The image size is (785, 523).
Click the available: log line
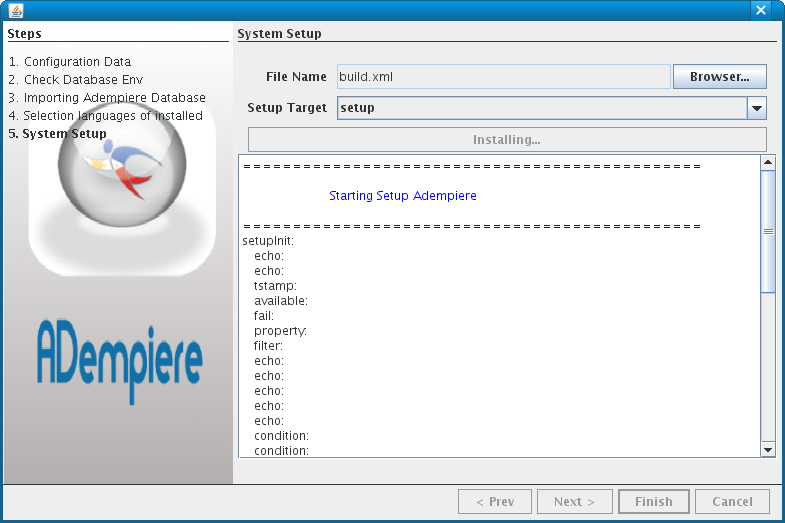[x=281, y=301]
